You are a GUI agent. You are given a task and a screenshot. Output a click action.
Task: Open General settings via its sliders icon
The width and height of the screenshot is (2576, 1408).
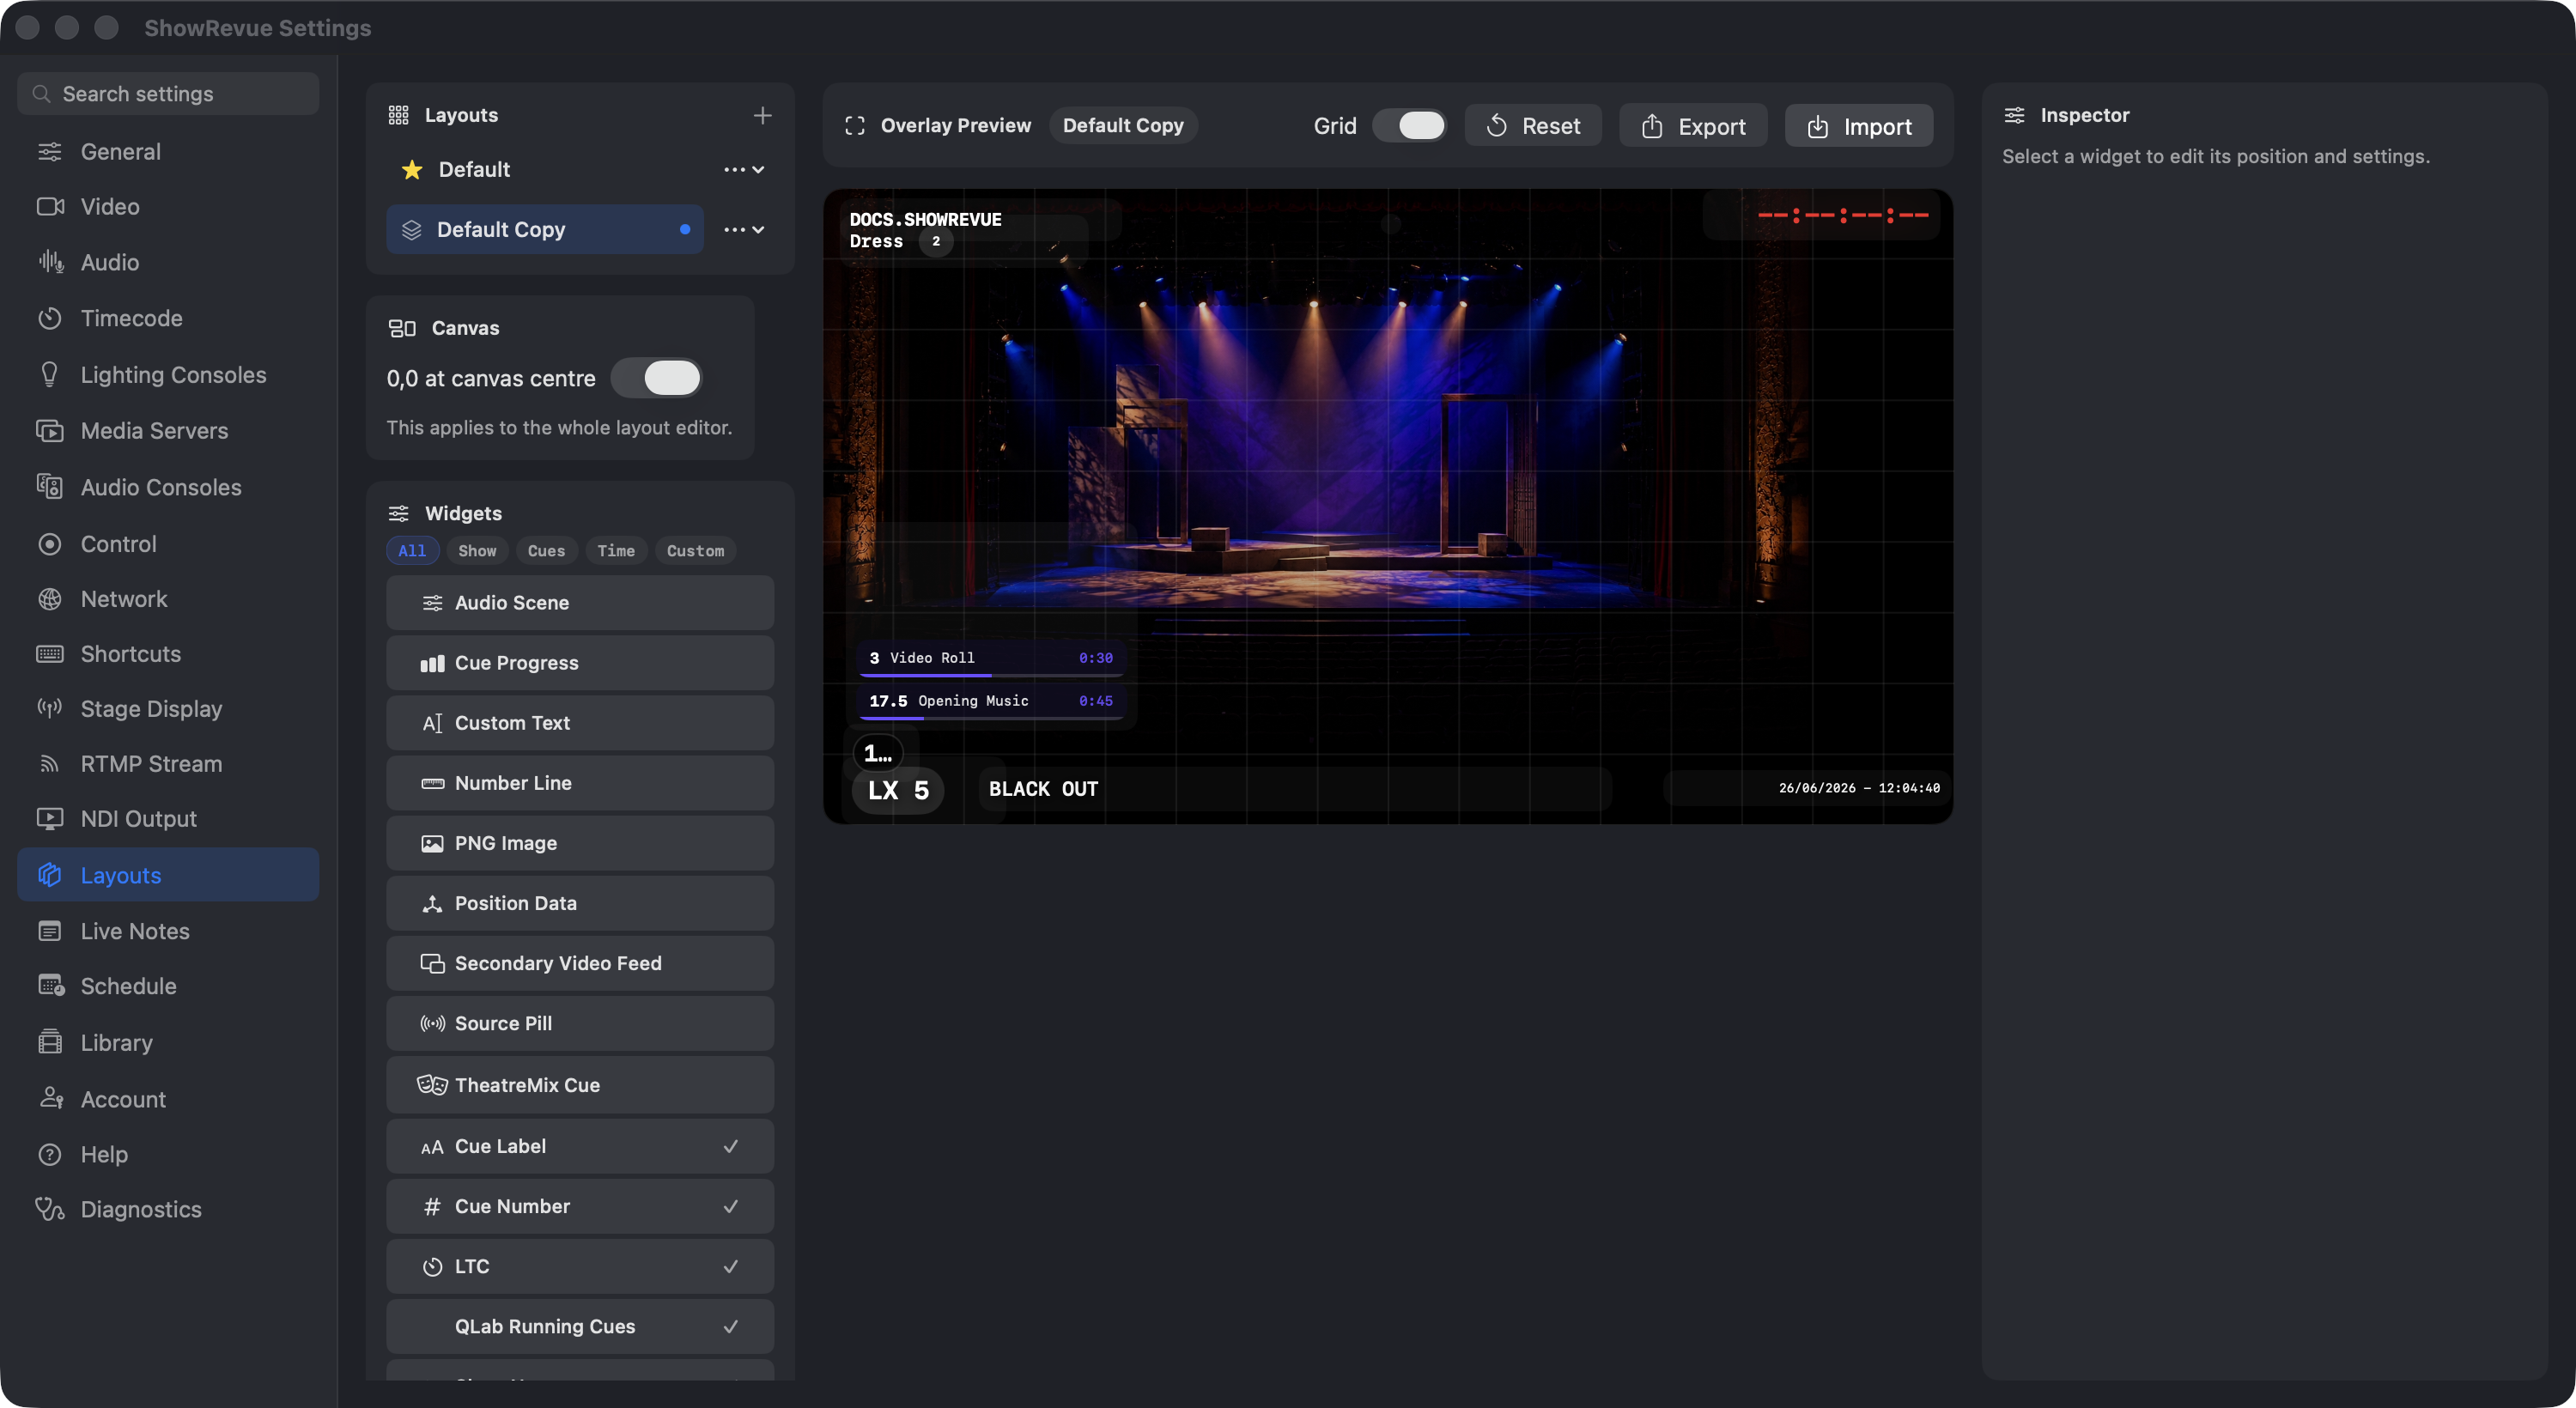click(49, 151)
